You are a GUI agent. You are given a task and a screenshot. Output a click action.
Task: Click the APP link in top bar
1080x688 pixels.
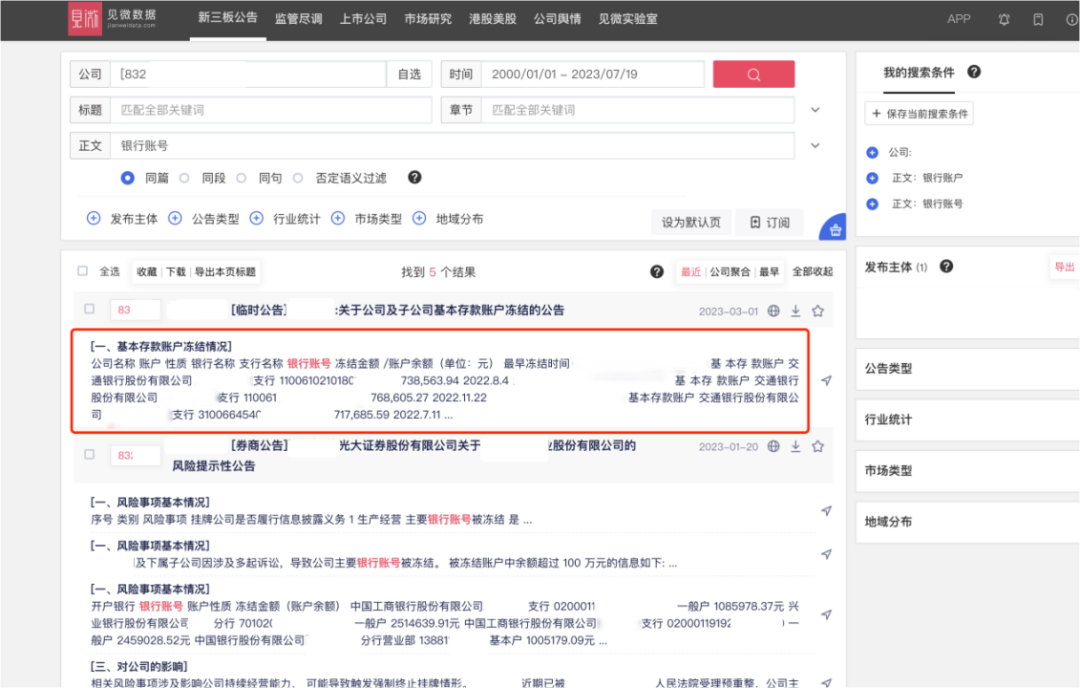(958, 19)
